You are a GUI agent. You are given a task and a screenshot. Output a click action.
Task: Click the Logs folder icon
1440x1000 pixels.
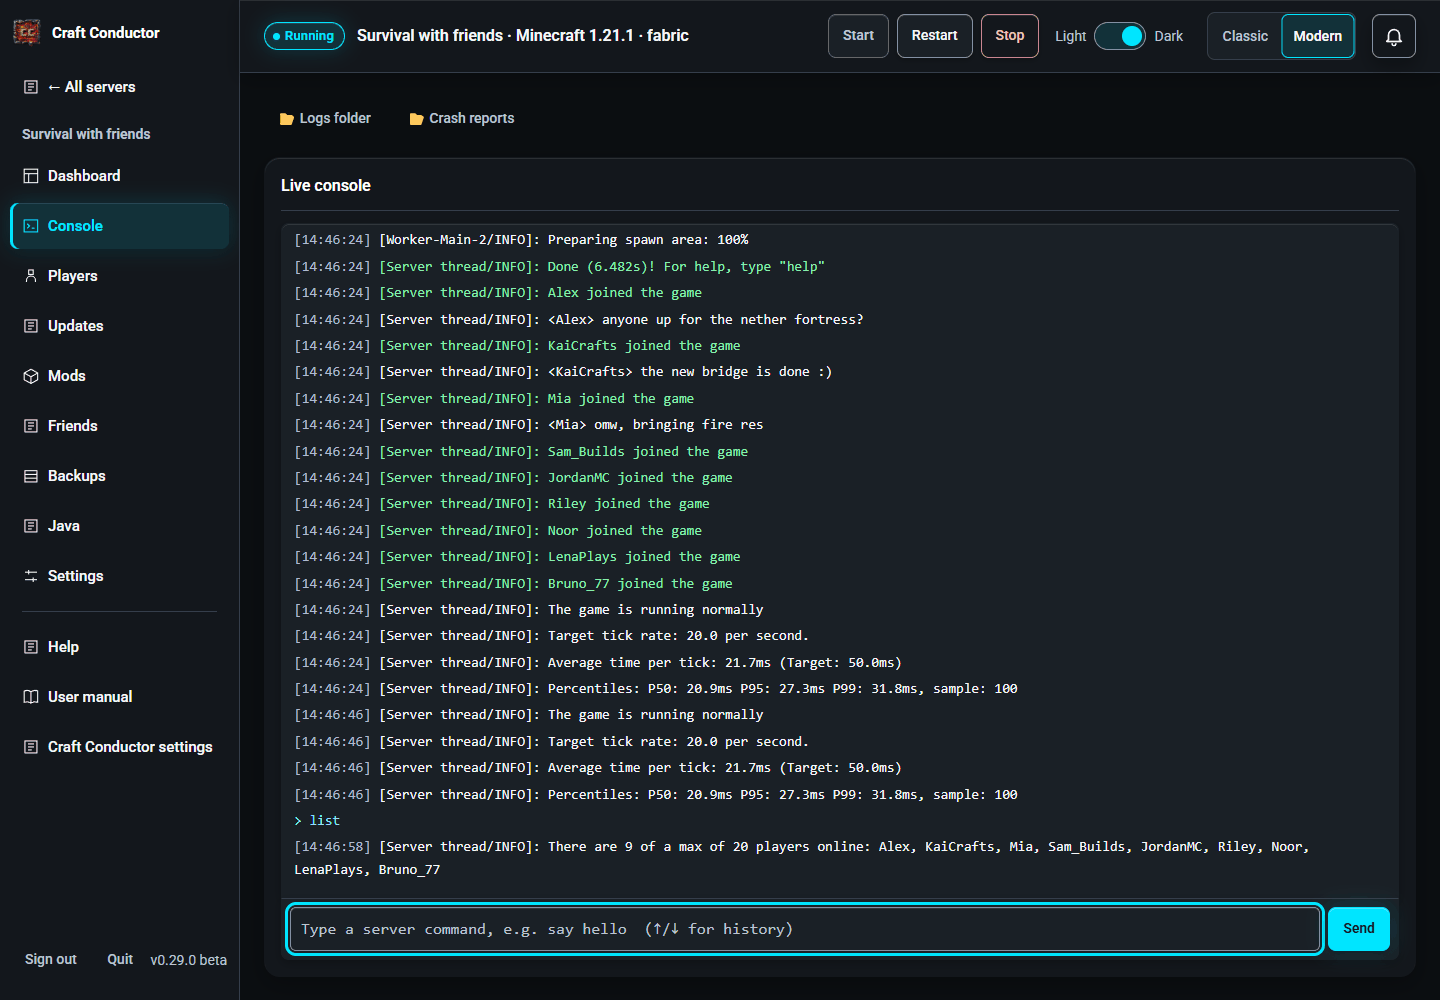(287, 119)
